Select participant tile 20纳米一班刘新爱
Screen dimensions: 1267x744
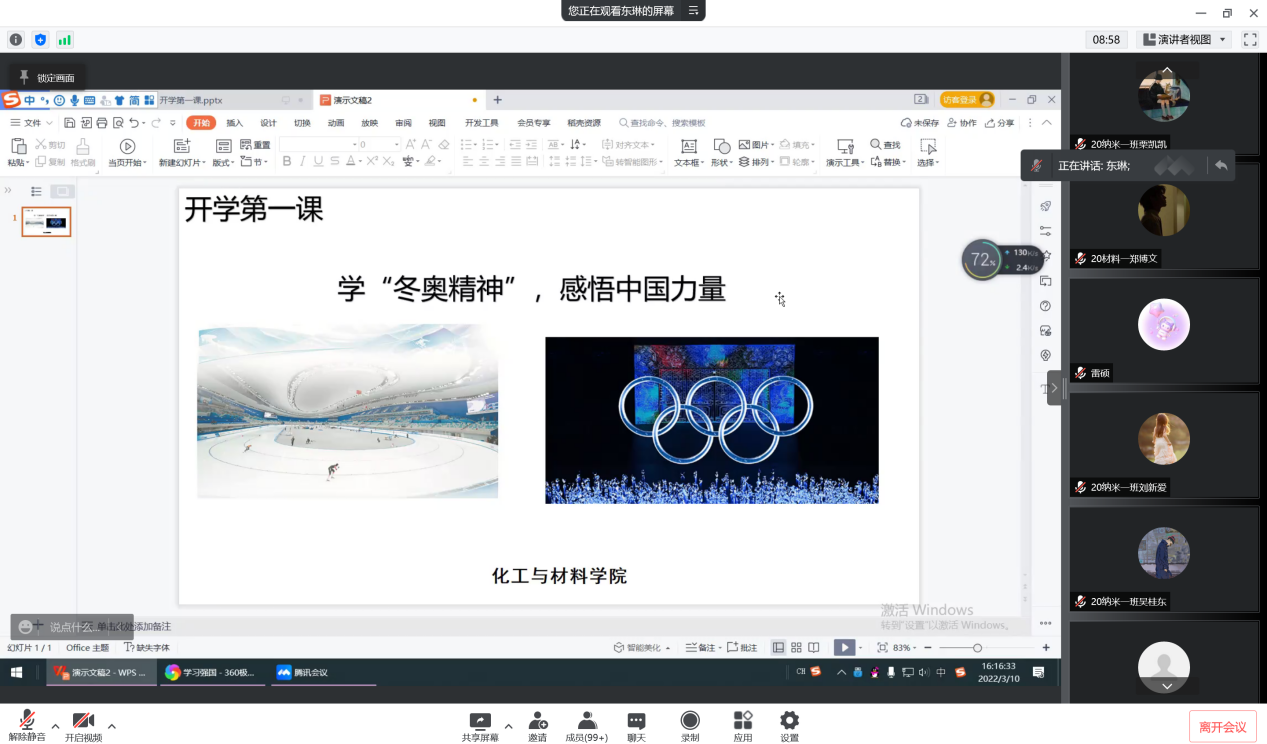[1164, 445]
